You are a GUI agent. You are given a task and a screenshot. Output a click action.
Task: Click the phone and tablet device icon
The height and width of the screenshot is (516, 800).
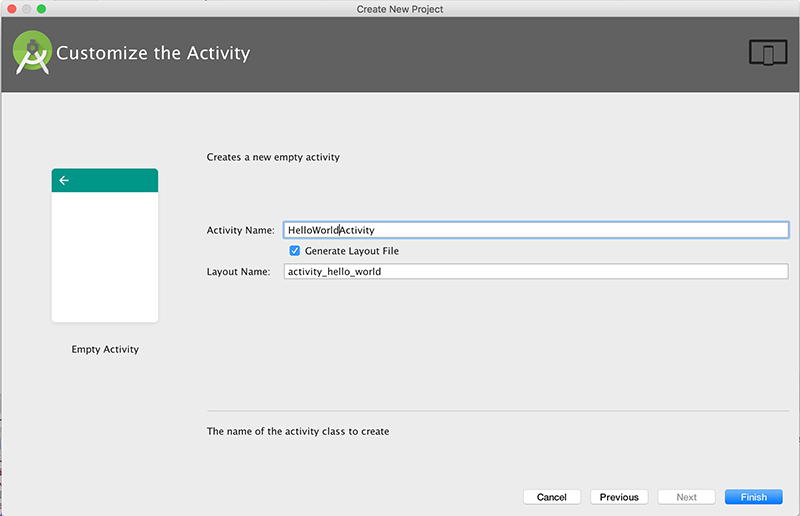pos(768,53)
